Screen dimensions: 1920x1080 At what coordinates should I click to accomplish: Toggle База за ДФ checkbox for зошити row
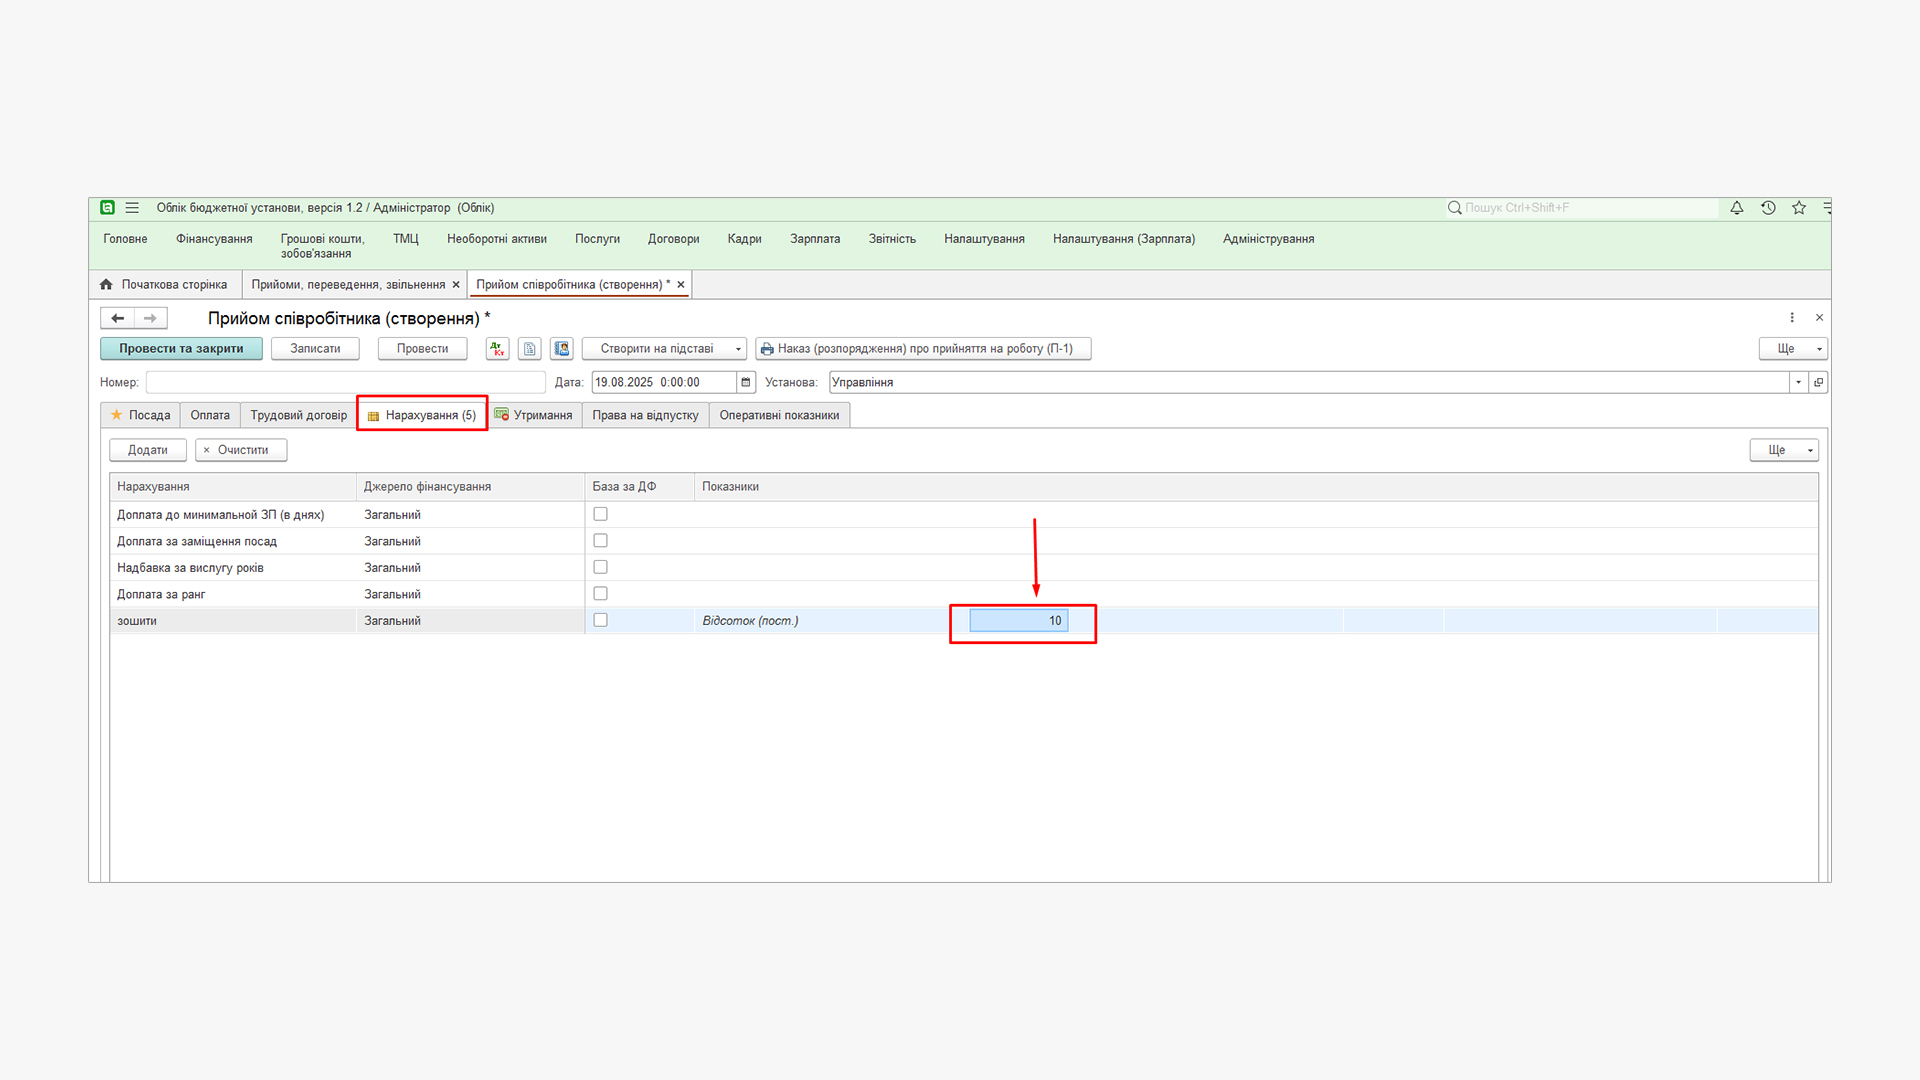600,620
